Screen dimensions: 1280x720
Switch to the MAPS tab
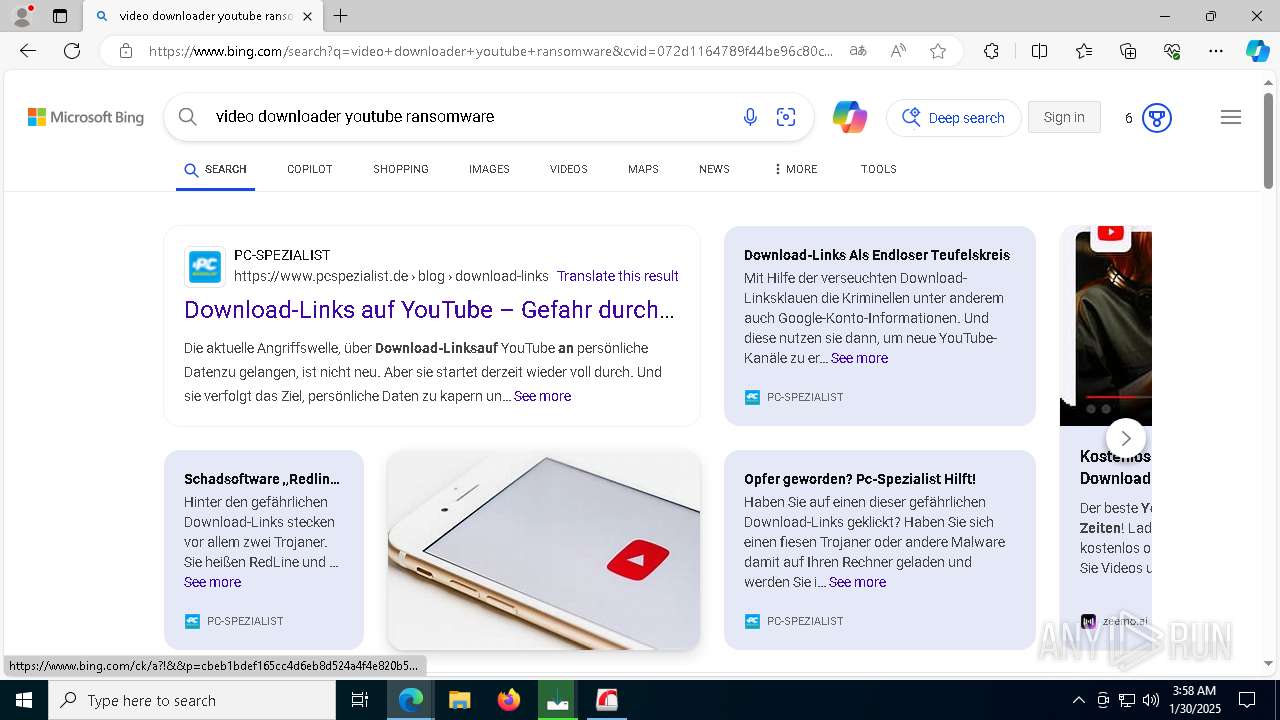click(x=643, y=169)
